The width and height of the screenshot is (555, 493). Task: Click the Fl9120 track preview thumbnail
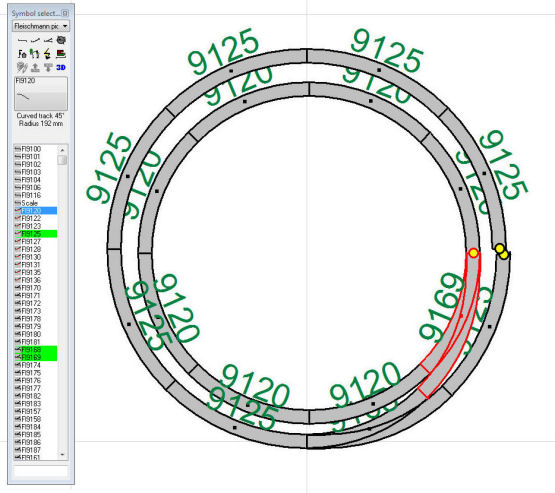coord(41,93)
